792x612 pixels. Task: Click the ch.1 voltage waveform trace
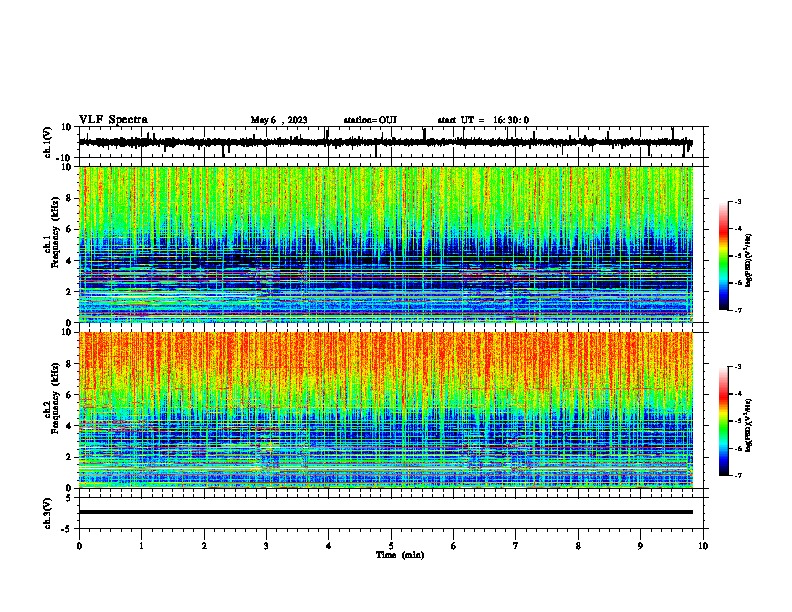pos(385,142)
